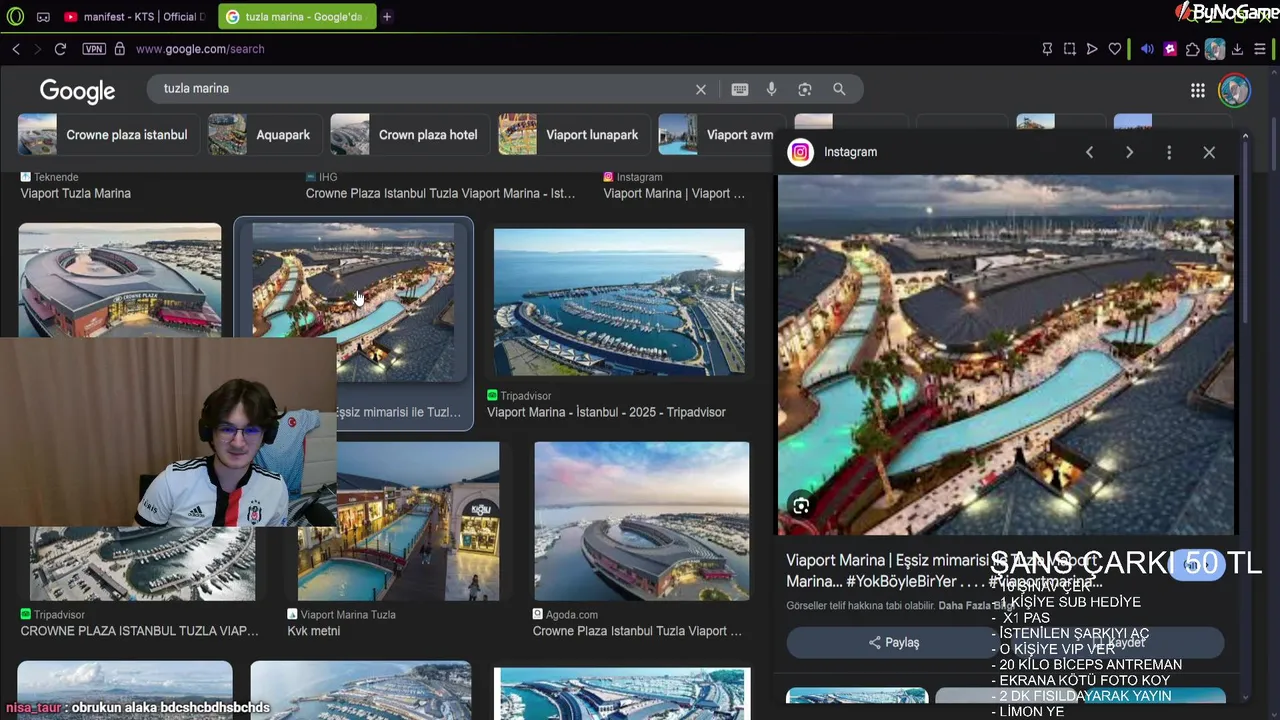Image resolution: width=1280 pixels, height=720 pixels.
Task: Select the Viaport avm chip
Action: click(718, 135)
